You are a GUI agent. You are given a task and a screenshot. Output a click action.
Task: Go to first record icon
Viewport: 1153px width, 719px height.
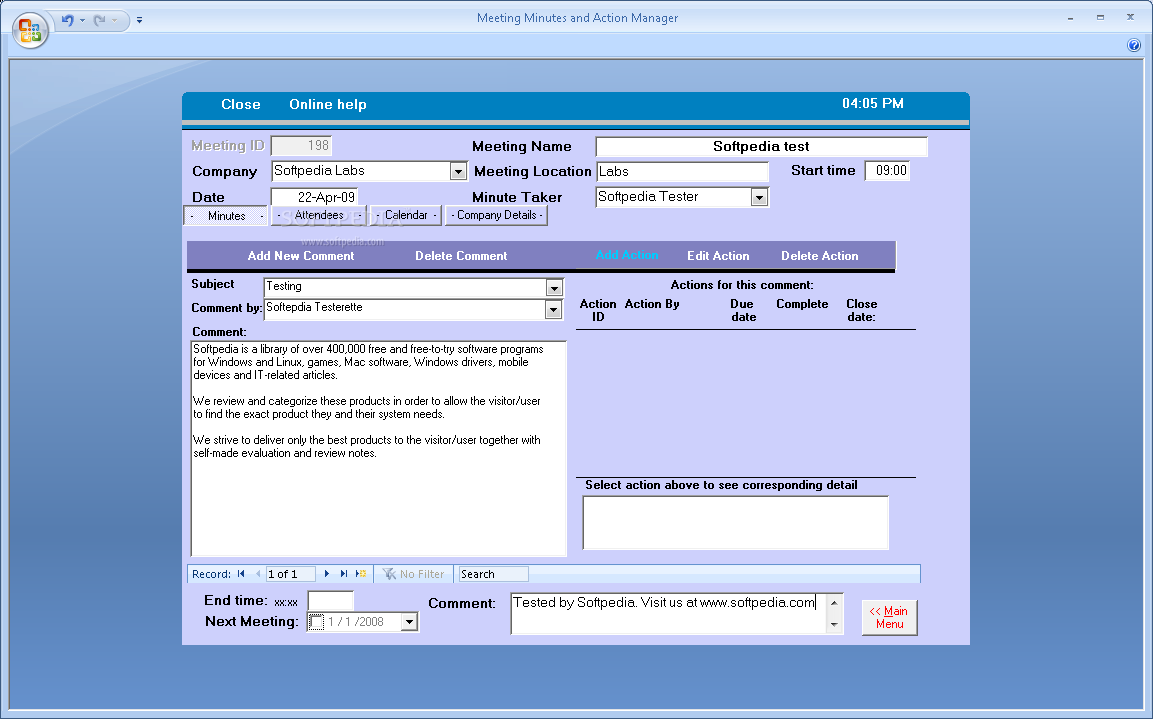[240, 574]
